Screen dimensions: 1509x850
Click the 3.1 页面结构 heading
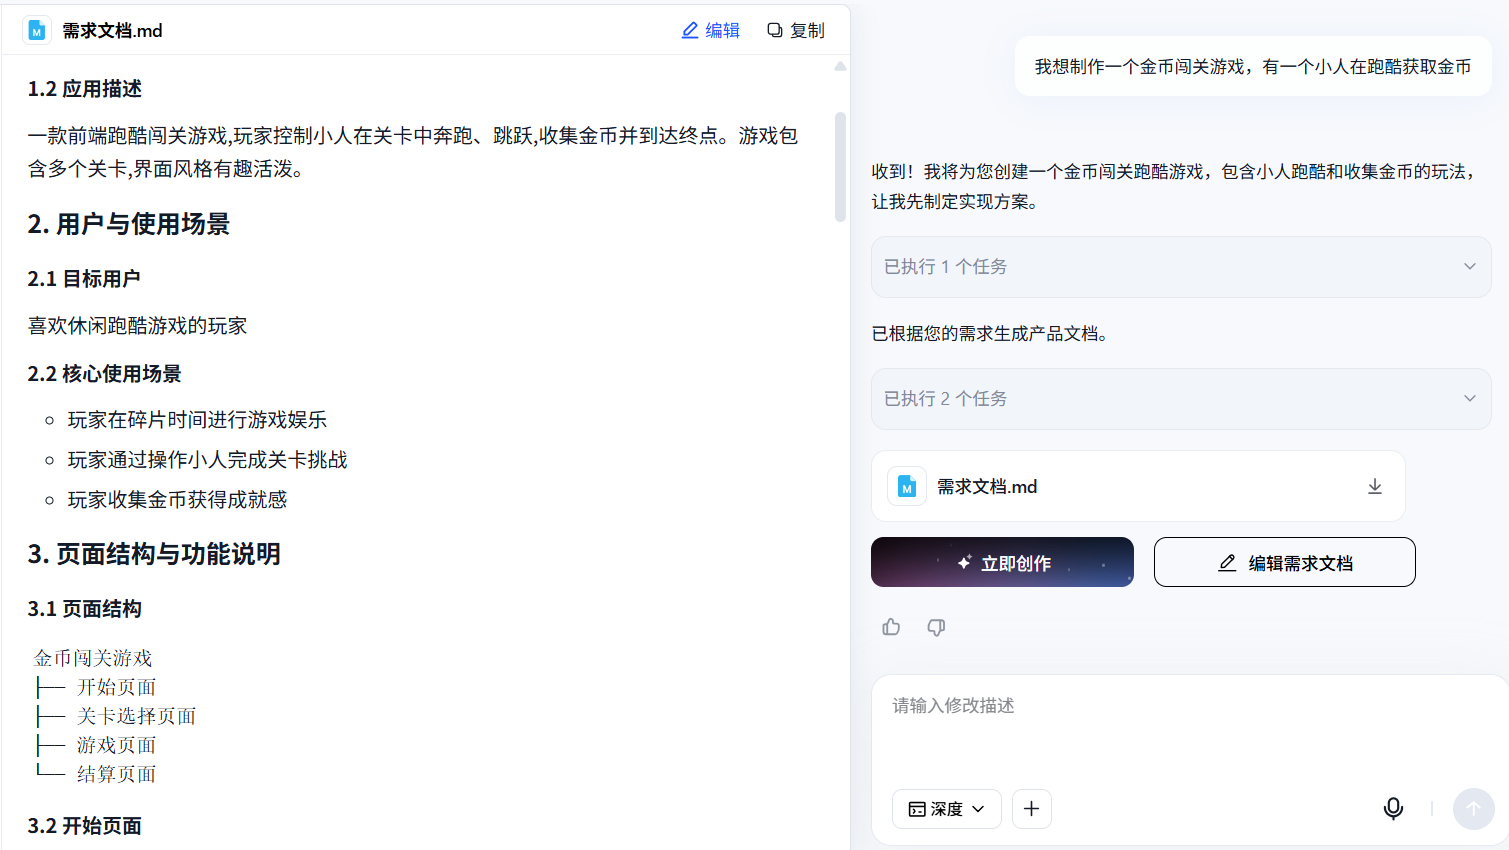pyautogui.click(x=85, y=609)
